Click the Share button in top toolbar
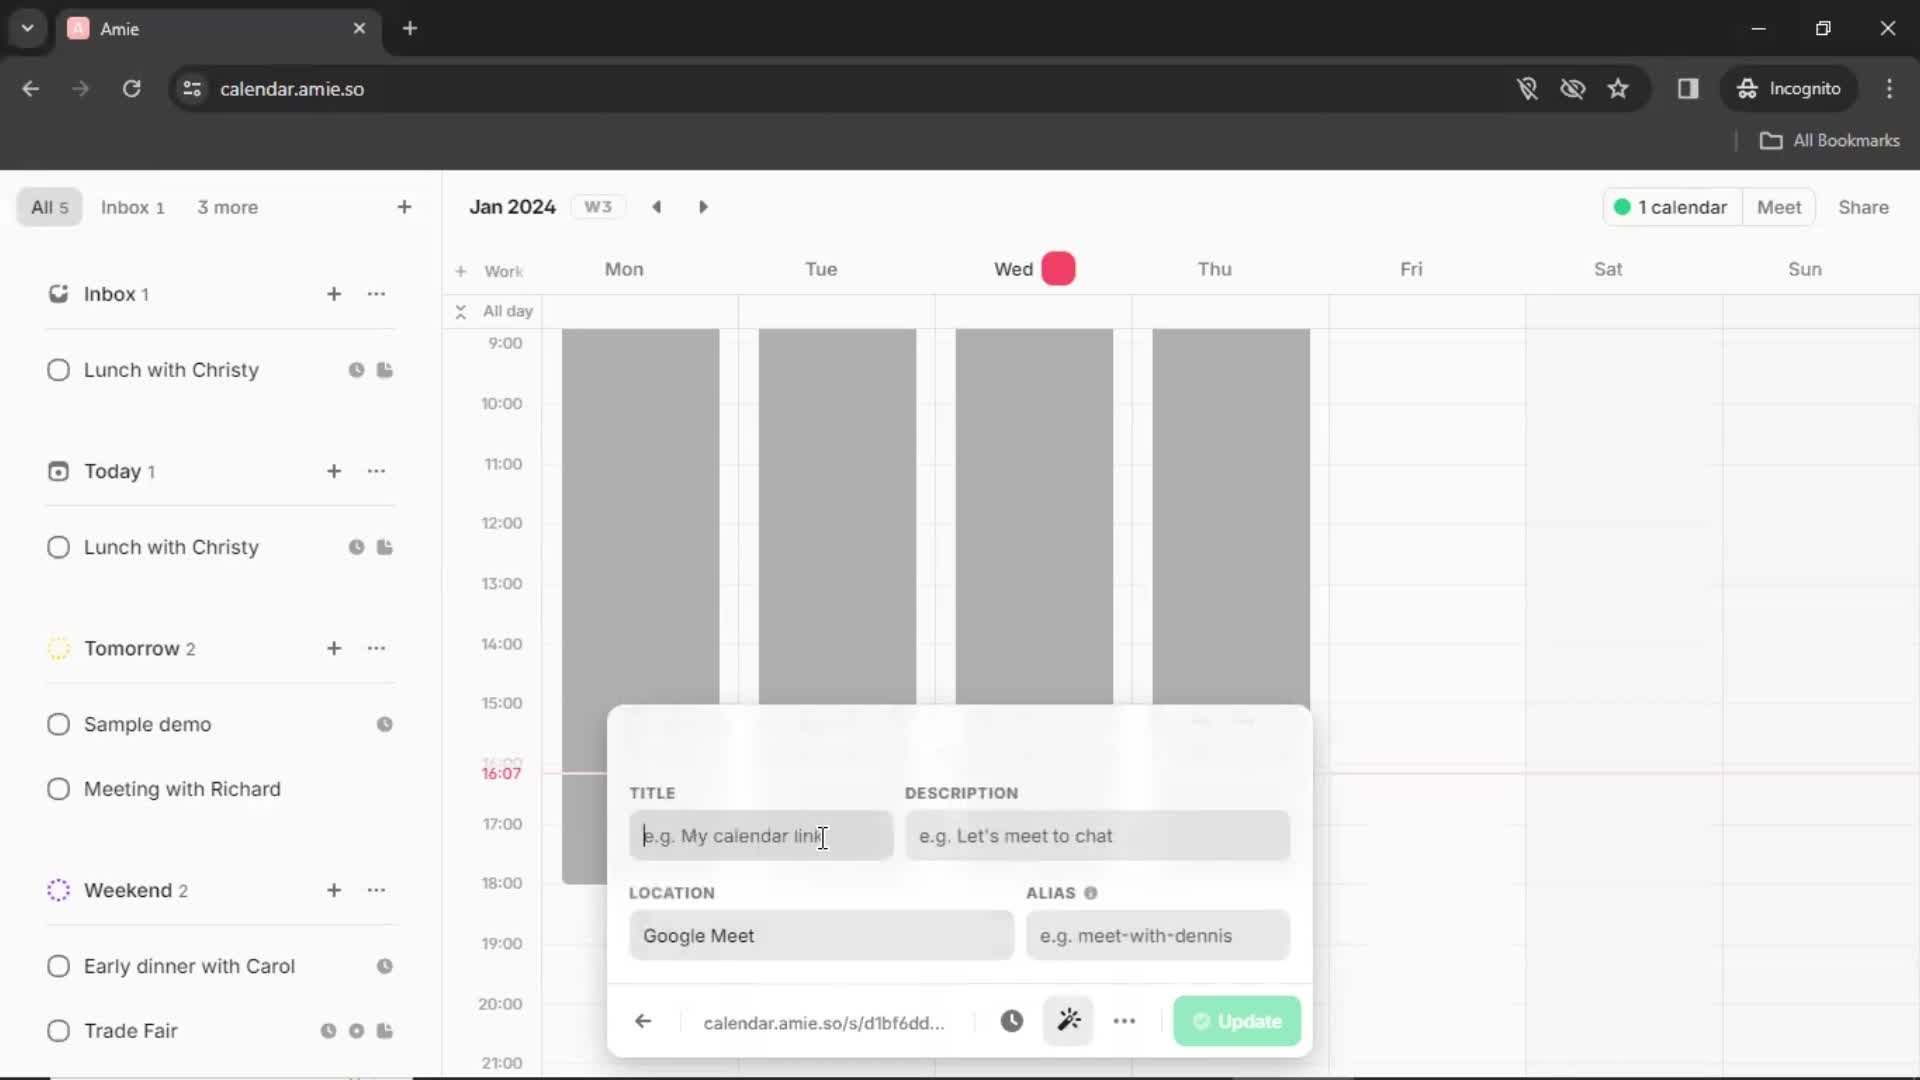 pos(1865,207)
